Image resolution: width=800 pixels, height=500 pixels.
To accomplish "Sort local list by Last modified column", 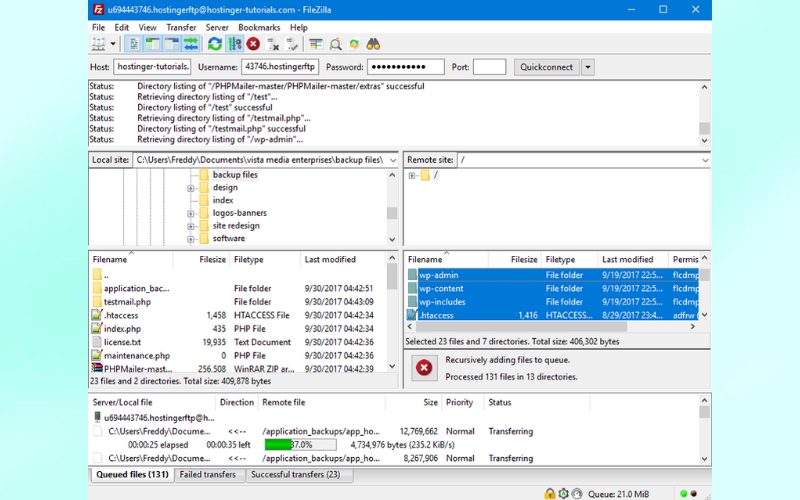I will (330, 259).
